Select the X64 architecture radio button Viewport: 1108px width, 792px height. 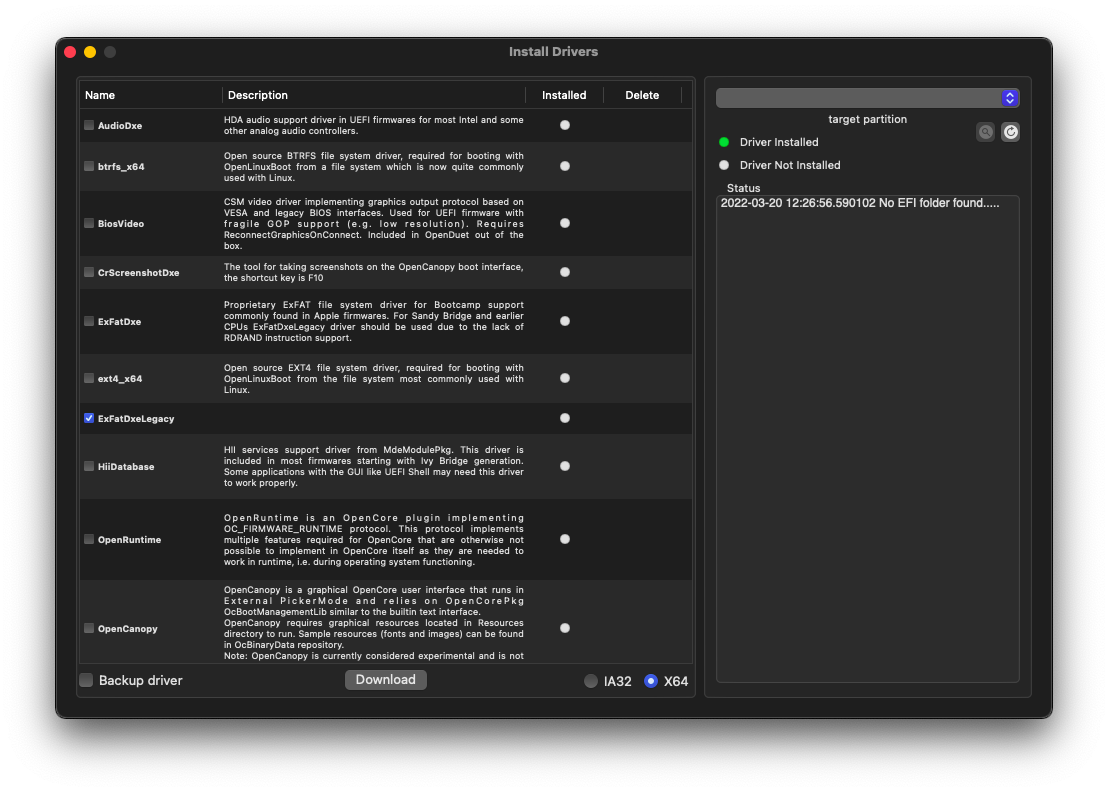coord(651,681)
